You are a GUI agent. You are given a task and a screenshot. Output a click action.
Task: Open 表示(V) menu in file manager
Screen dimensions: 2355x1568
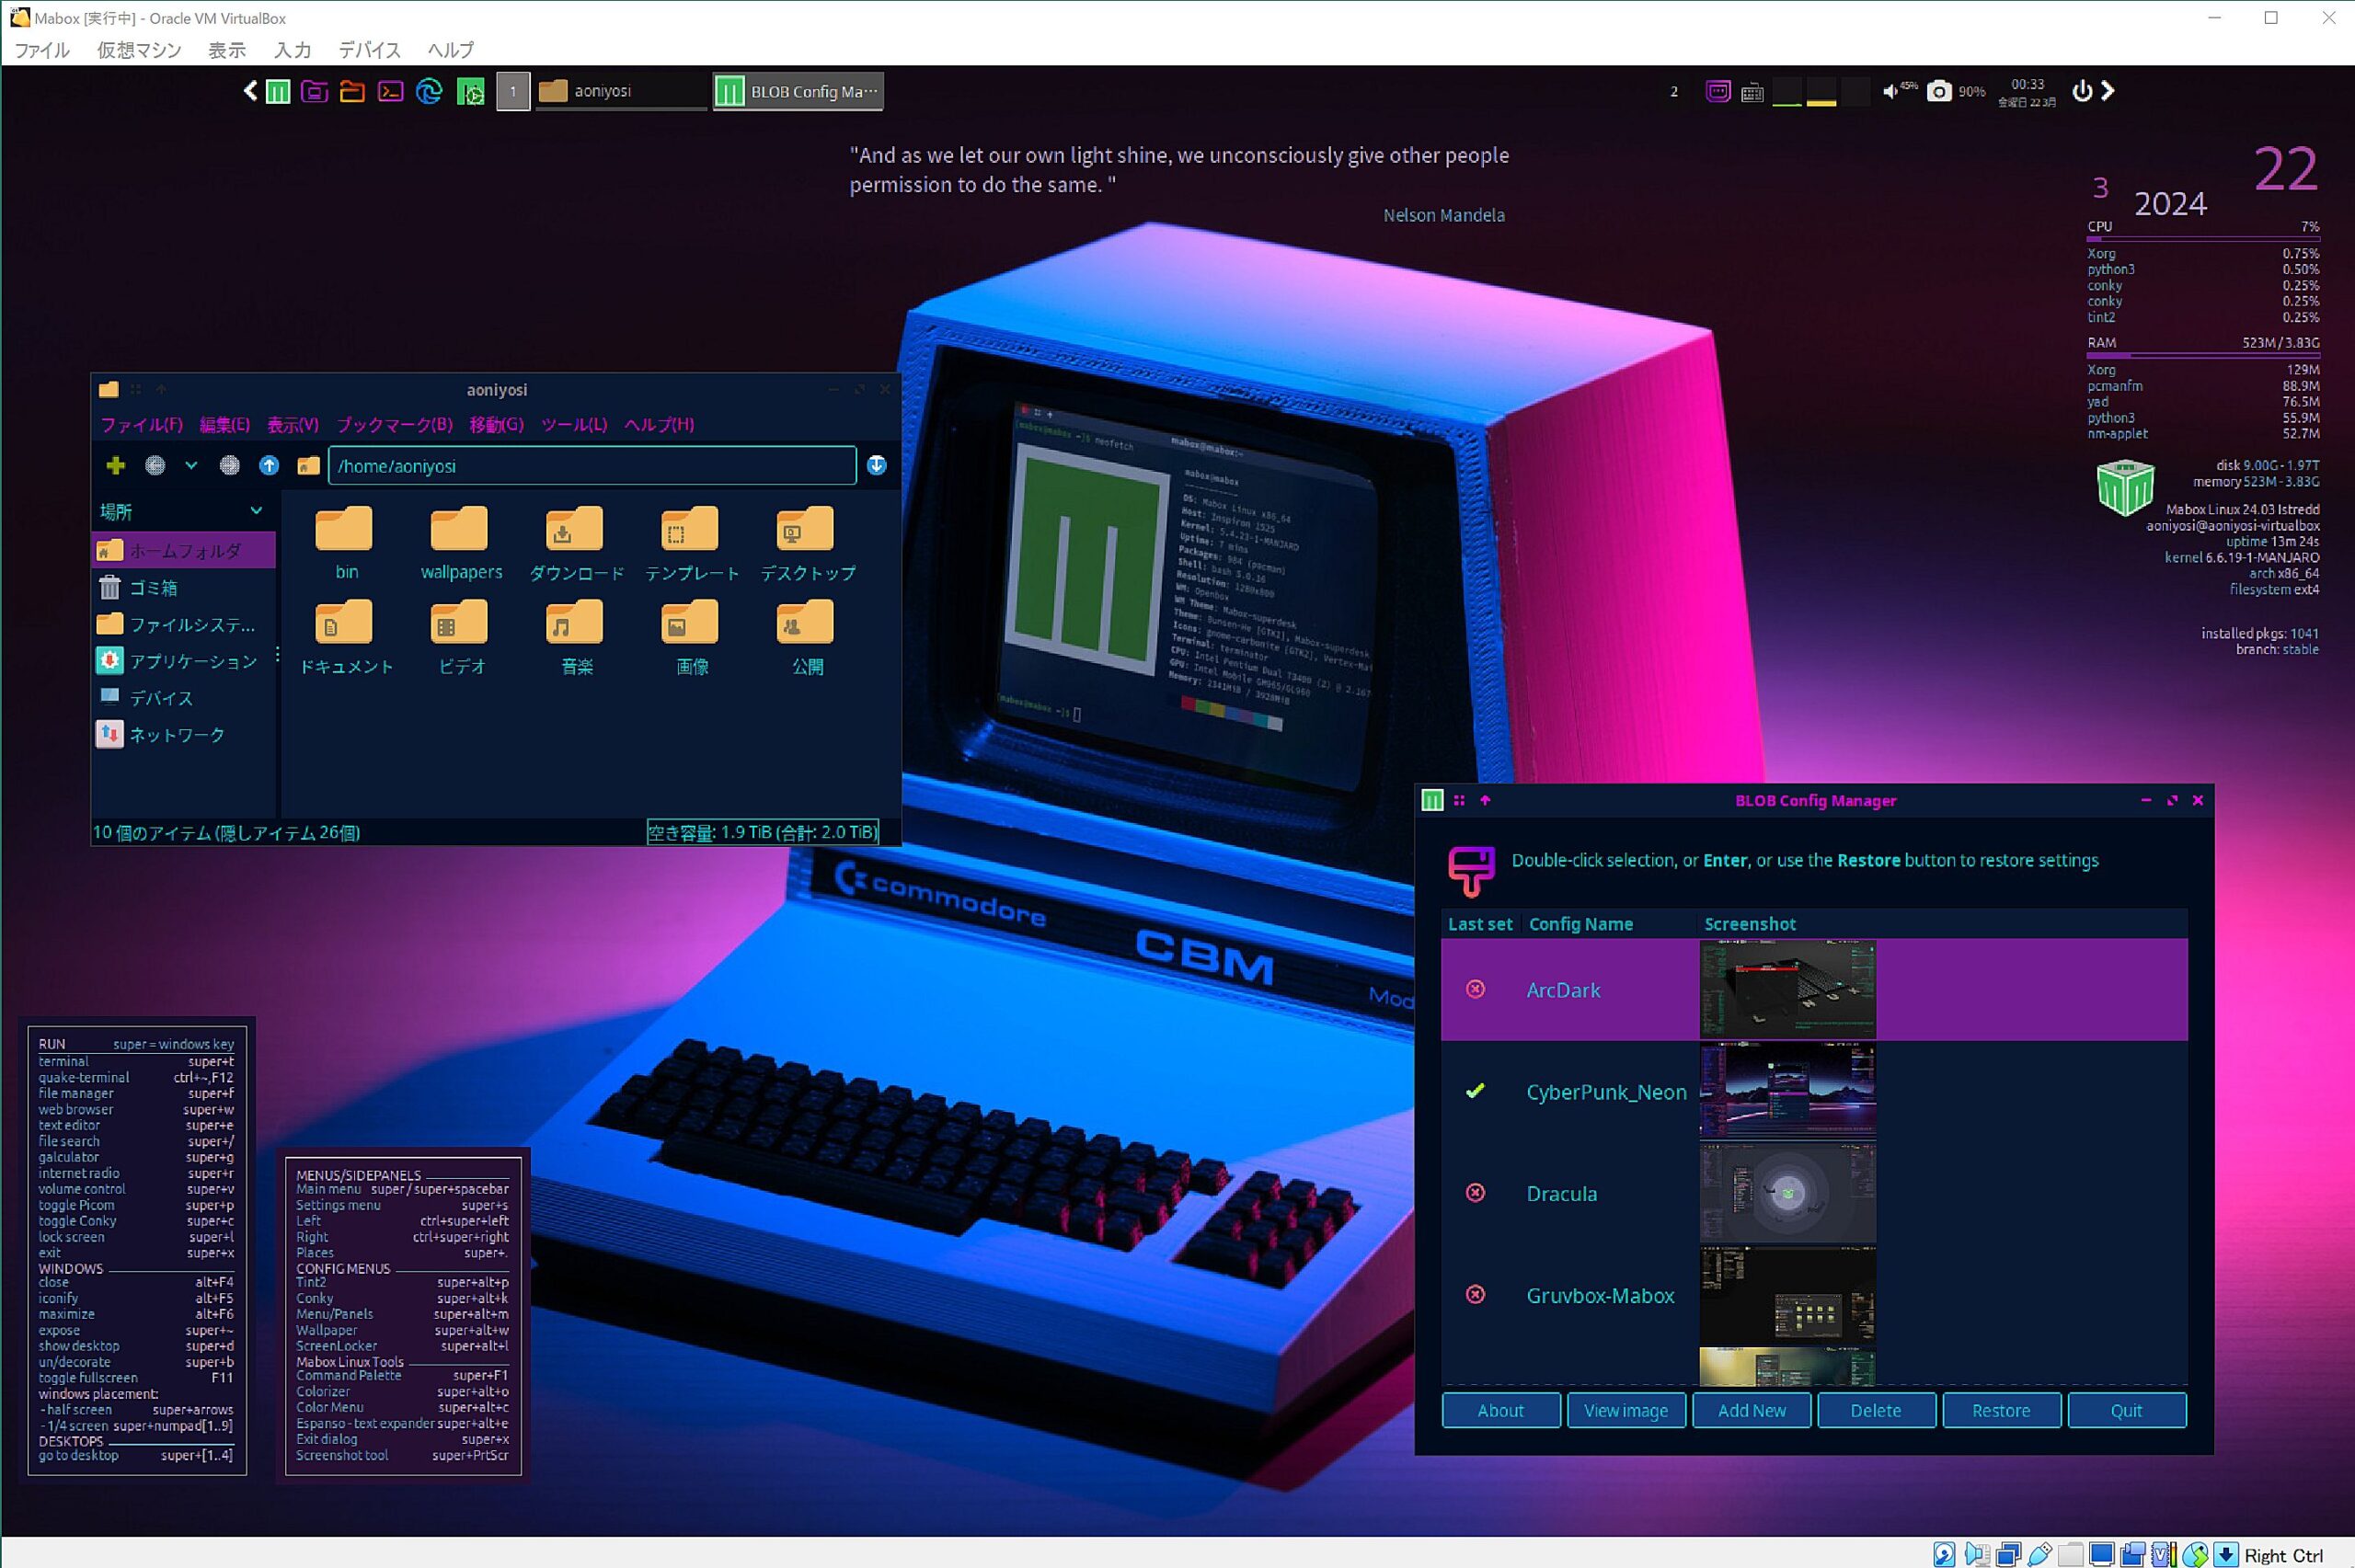coord(292,424)
